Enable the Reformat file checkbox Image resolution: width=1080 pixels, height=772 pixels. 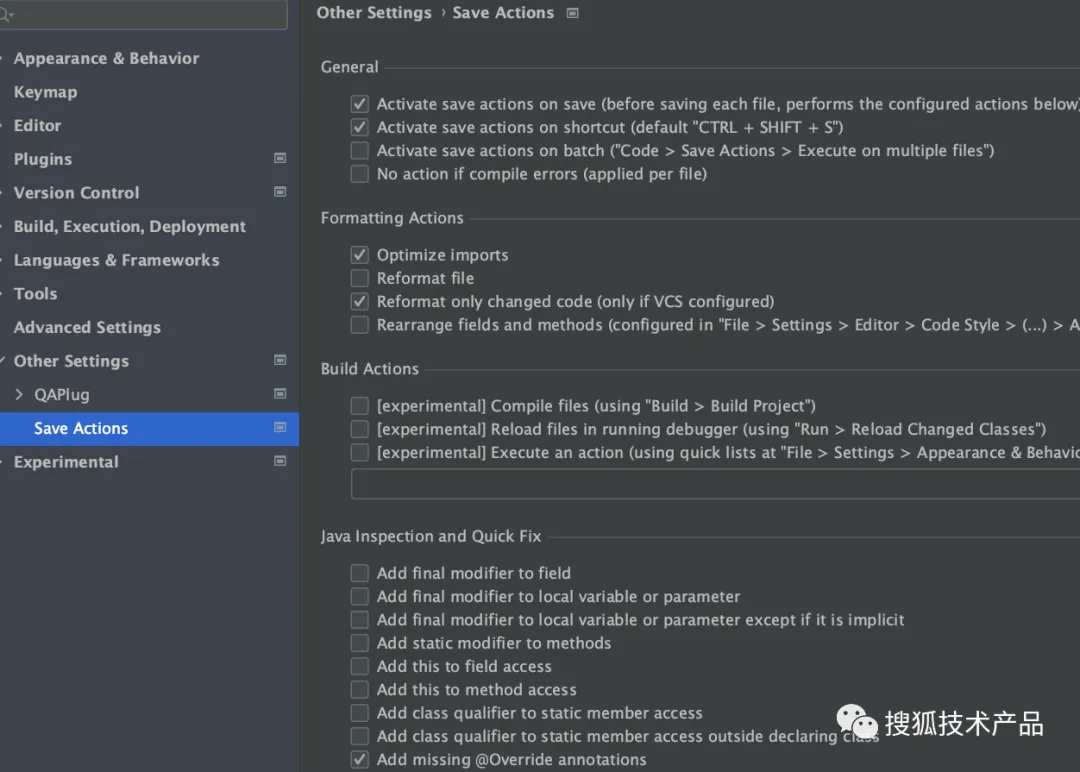click(x=360, y=278)
